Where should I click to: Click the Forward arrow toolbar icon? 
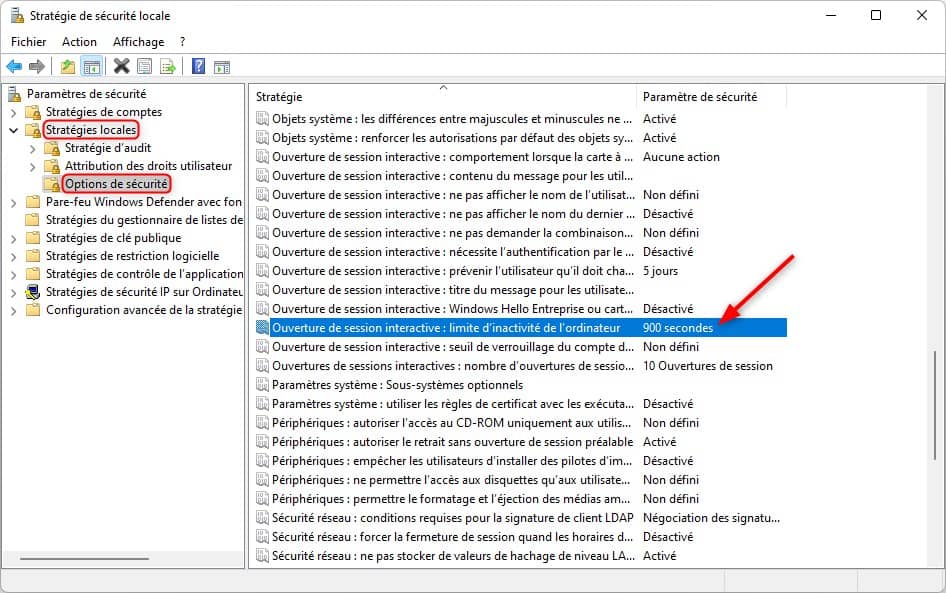(x=37, y=66)
